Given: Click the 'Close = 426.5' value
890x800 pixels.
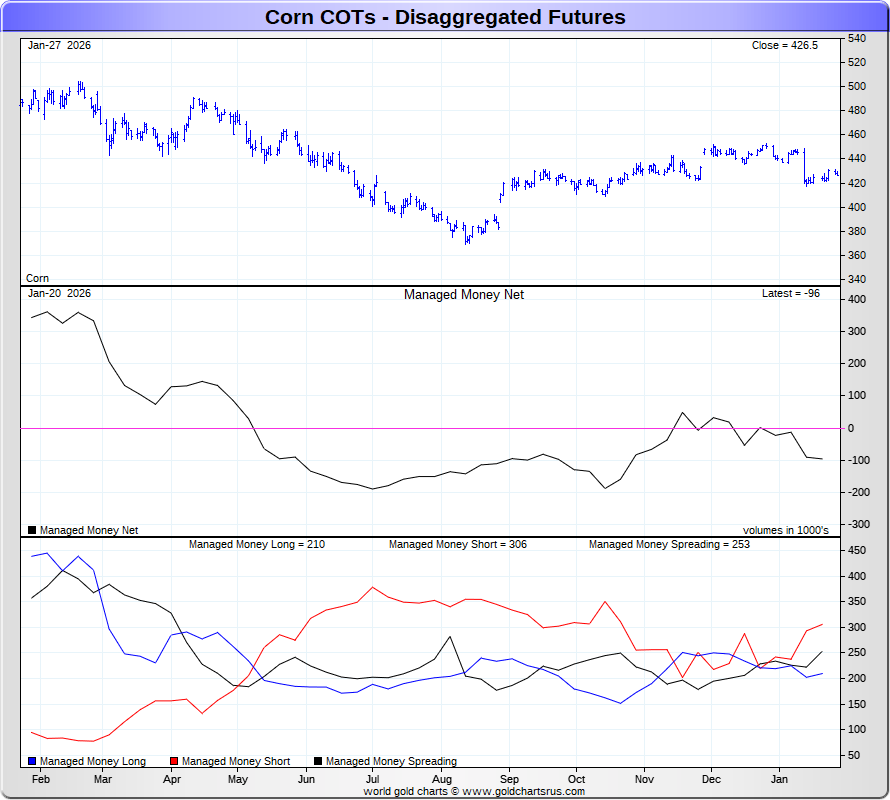Looking at the screenshot, I should pos(784,45).
